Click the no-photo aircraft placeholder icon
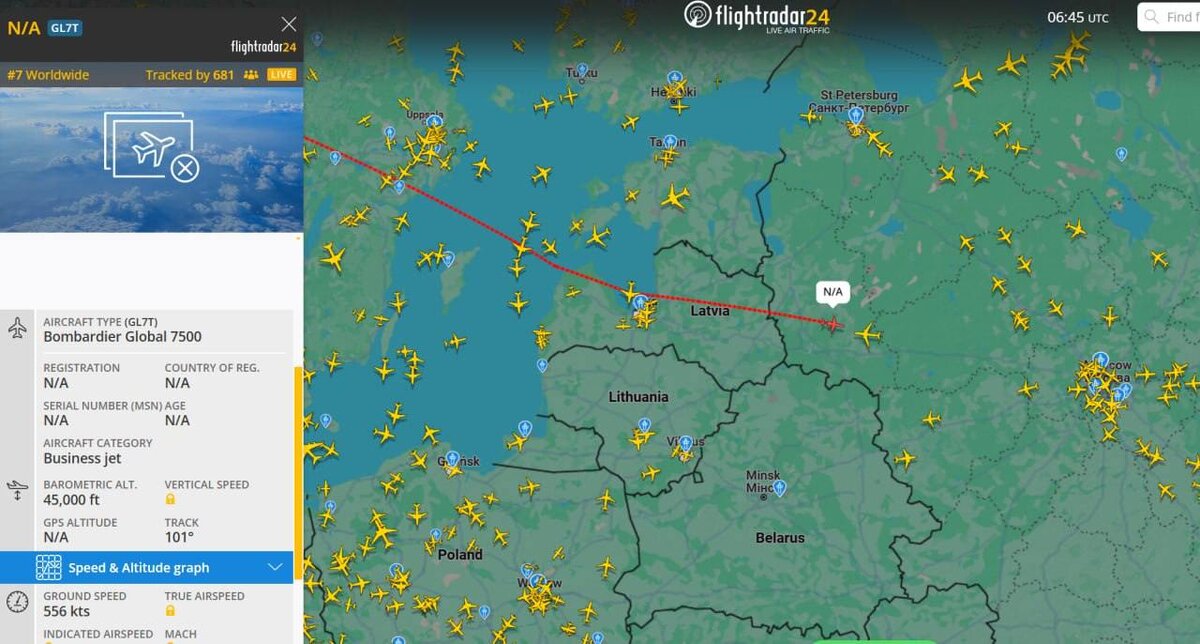 click(151, 150)
